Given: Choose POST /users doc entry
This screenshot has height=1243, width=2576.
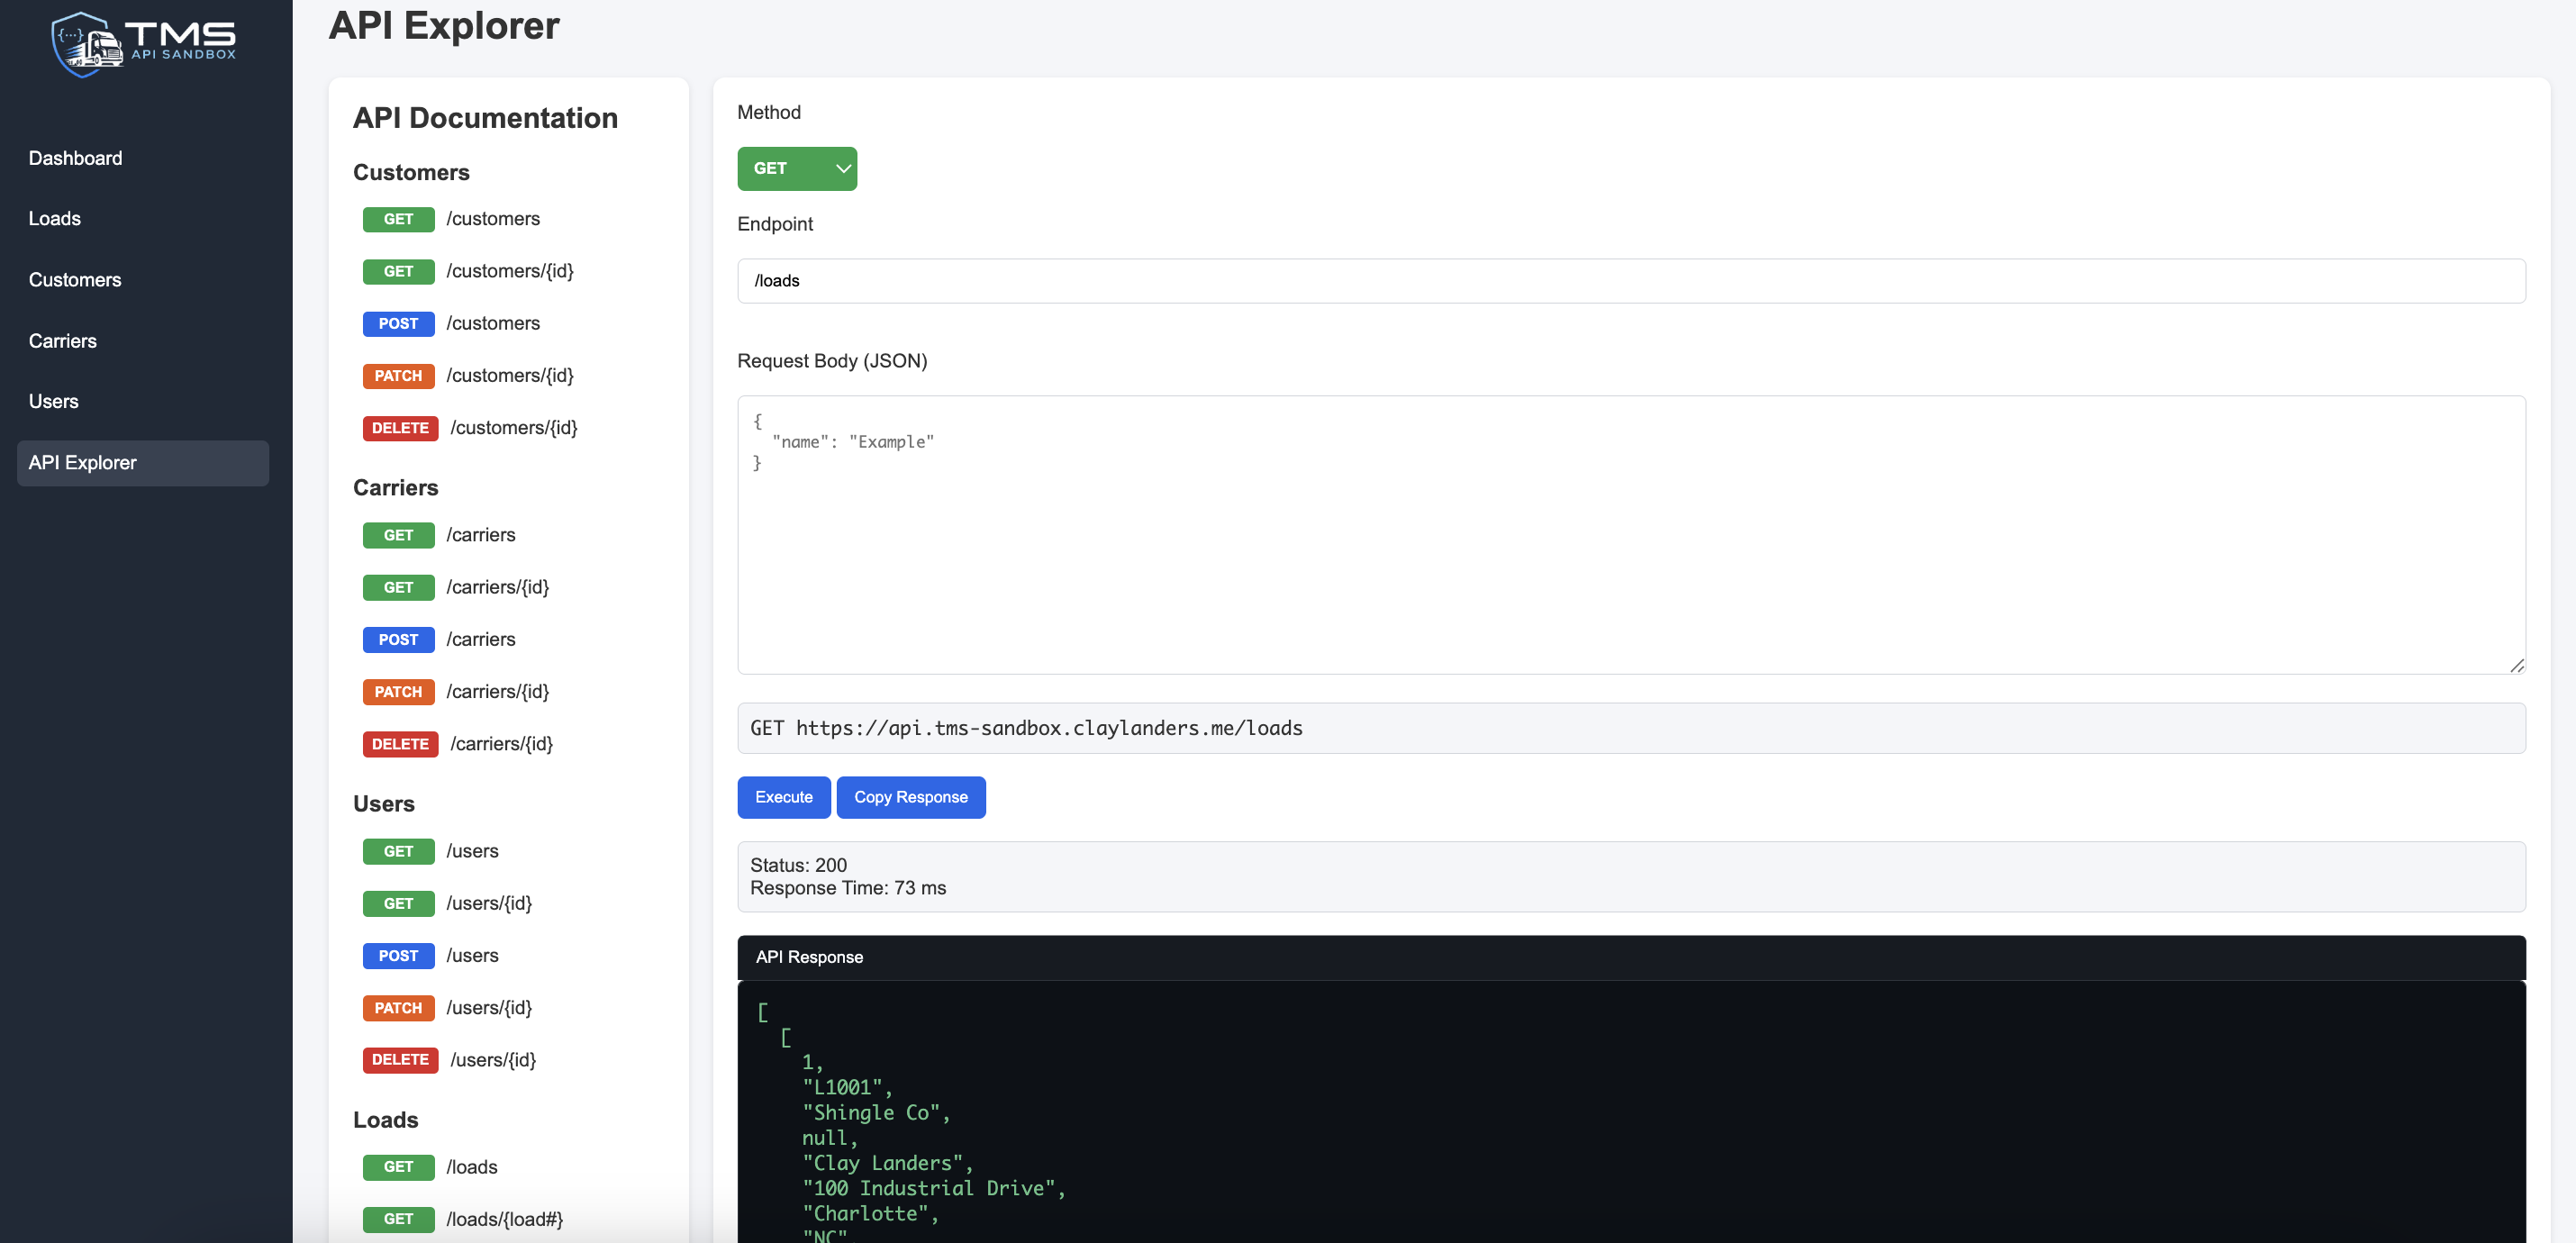Looking at the screenshot, I should (431, 955).
